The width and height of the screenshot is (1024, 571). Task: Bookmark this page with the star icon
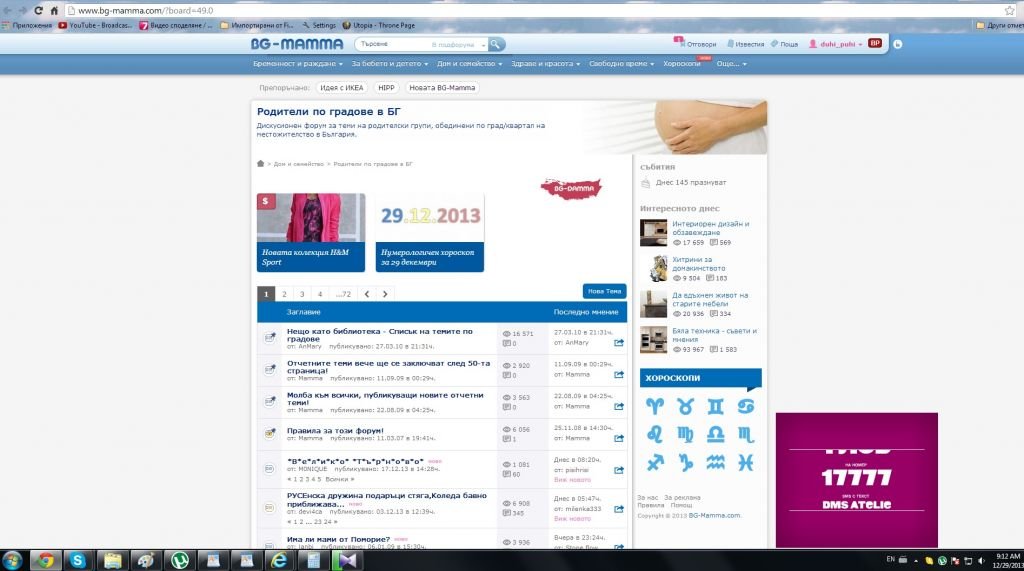tap(1009, 10)
